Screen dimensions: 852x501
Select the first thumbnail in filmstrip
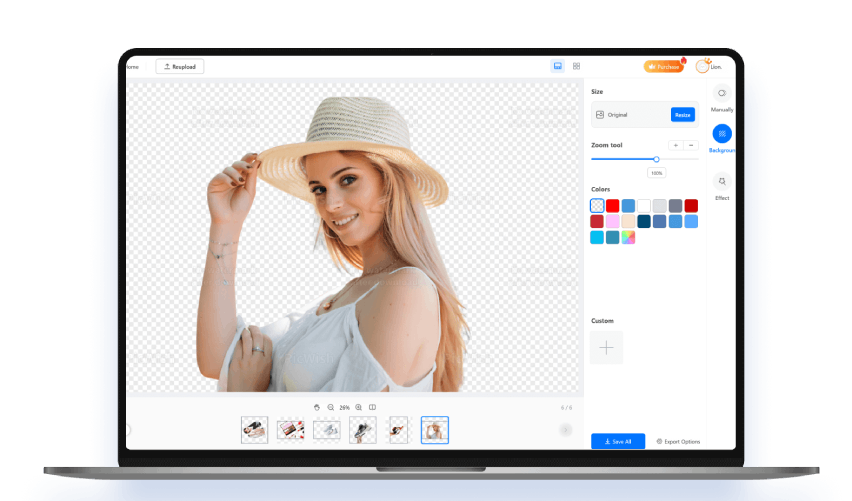[x=254, y=430]
